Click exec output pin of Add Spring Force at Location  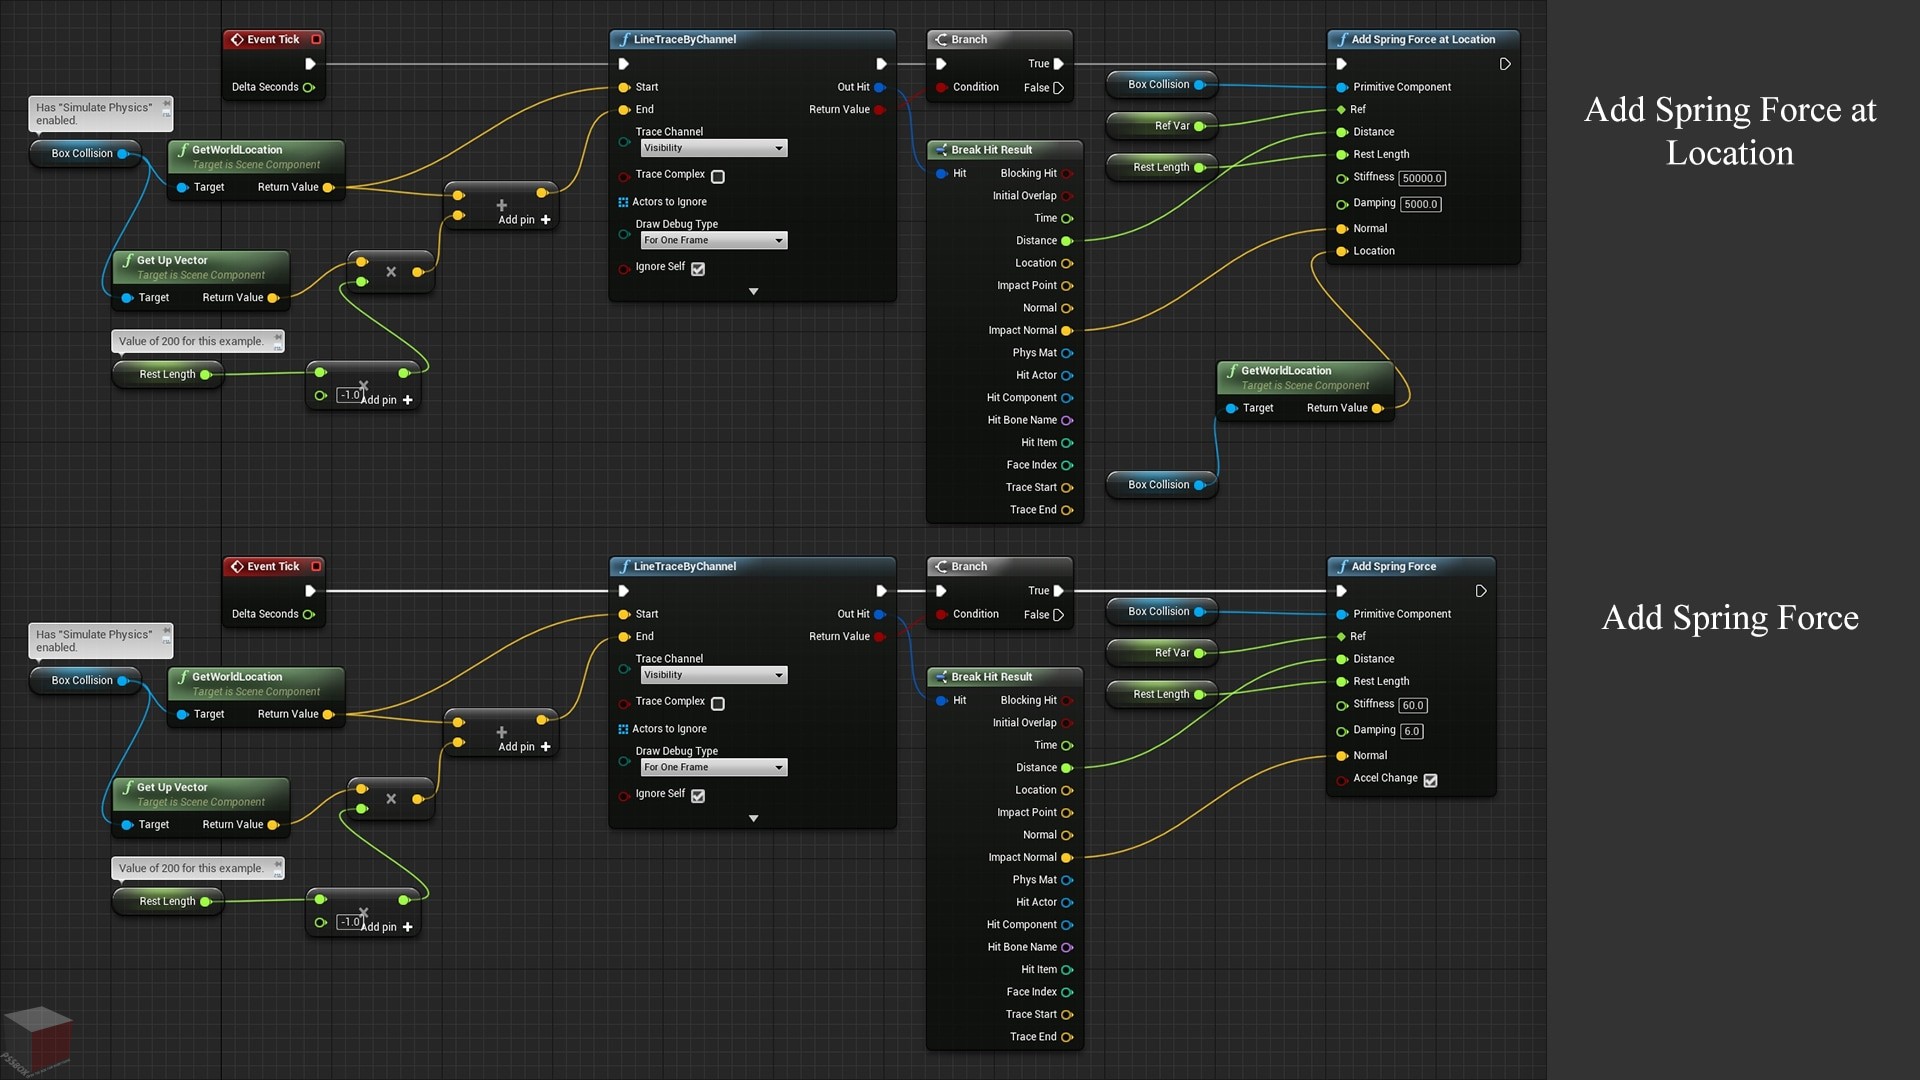[x=1505, y=64]
